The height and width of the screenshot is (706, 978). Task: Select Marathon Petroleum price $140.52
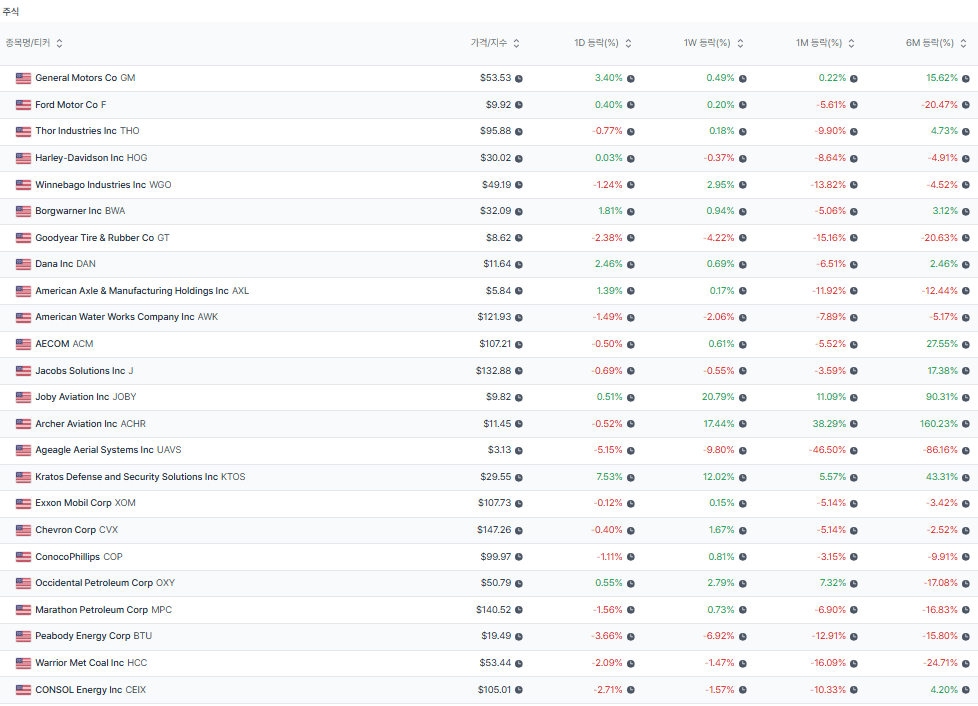pos(493,609)
